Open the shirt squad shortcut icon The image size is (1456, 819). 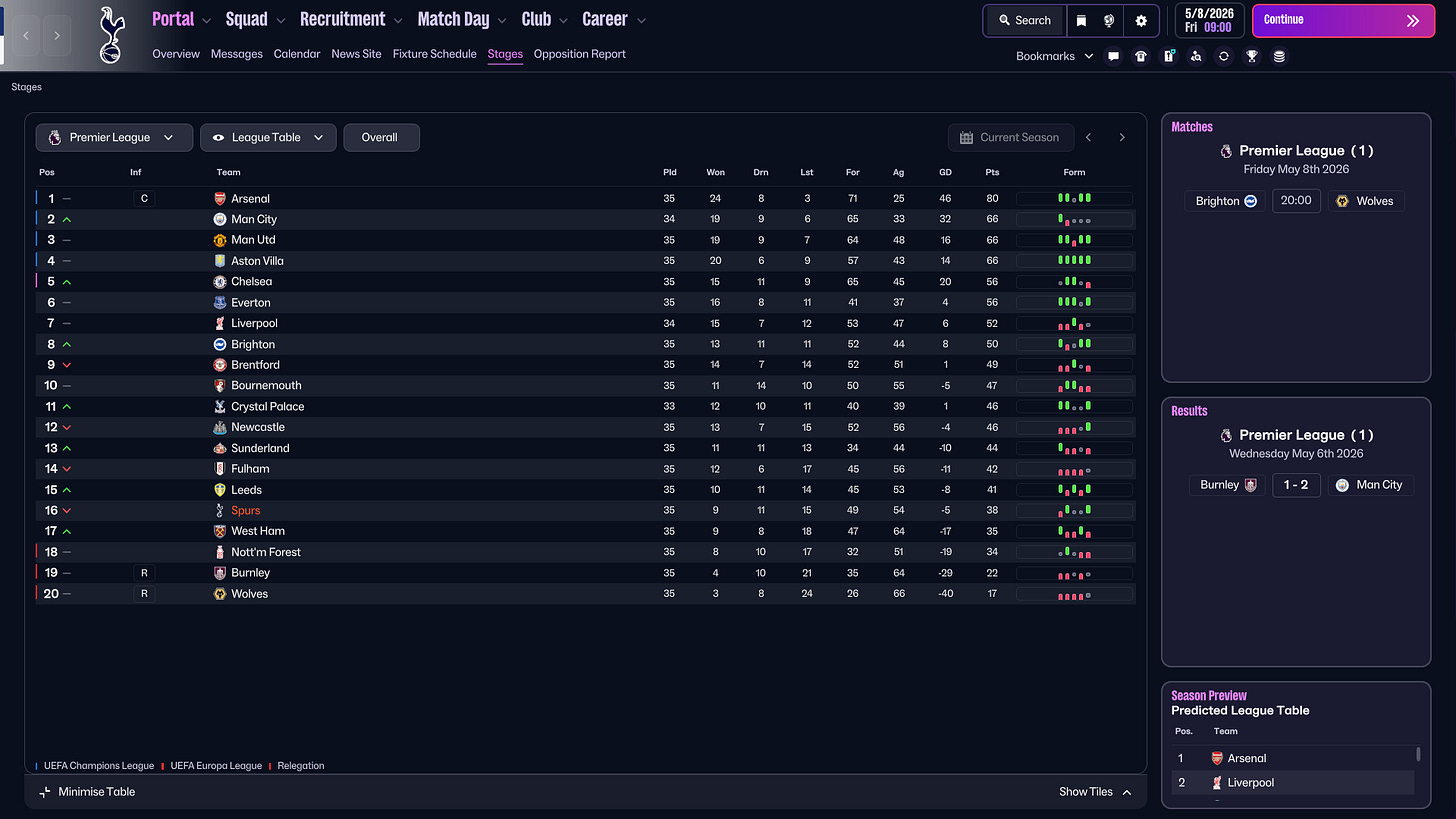point(1141,56)
